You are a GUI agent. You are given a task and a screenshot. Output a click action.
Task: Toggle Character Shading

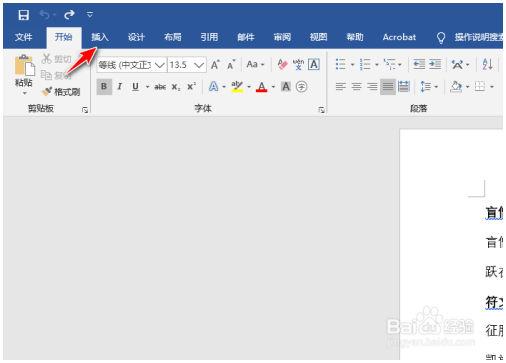(286, 87)
